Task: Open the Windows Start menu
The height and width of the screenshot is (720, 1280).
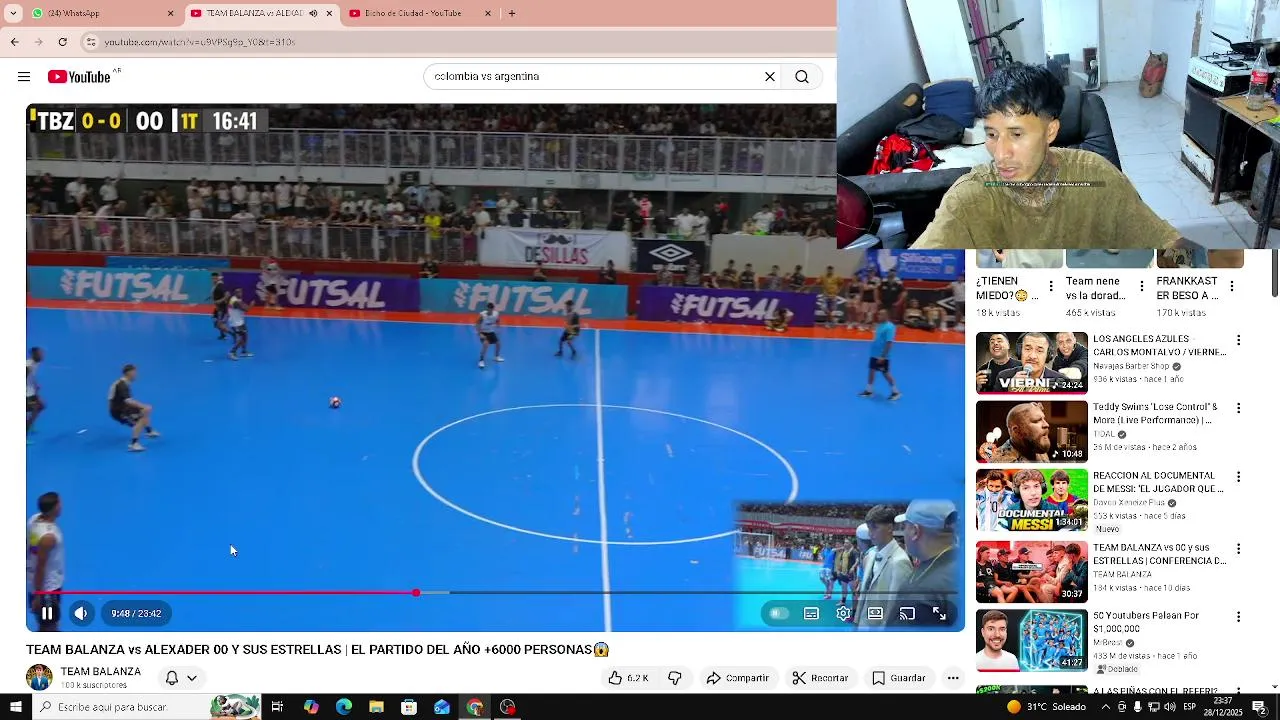Action: point(16,707)
